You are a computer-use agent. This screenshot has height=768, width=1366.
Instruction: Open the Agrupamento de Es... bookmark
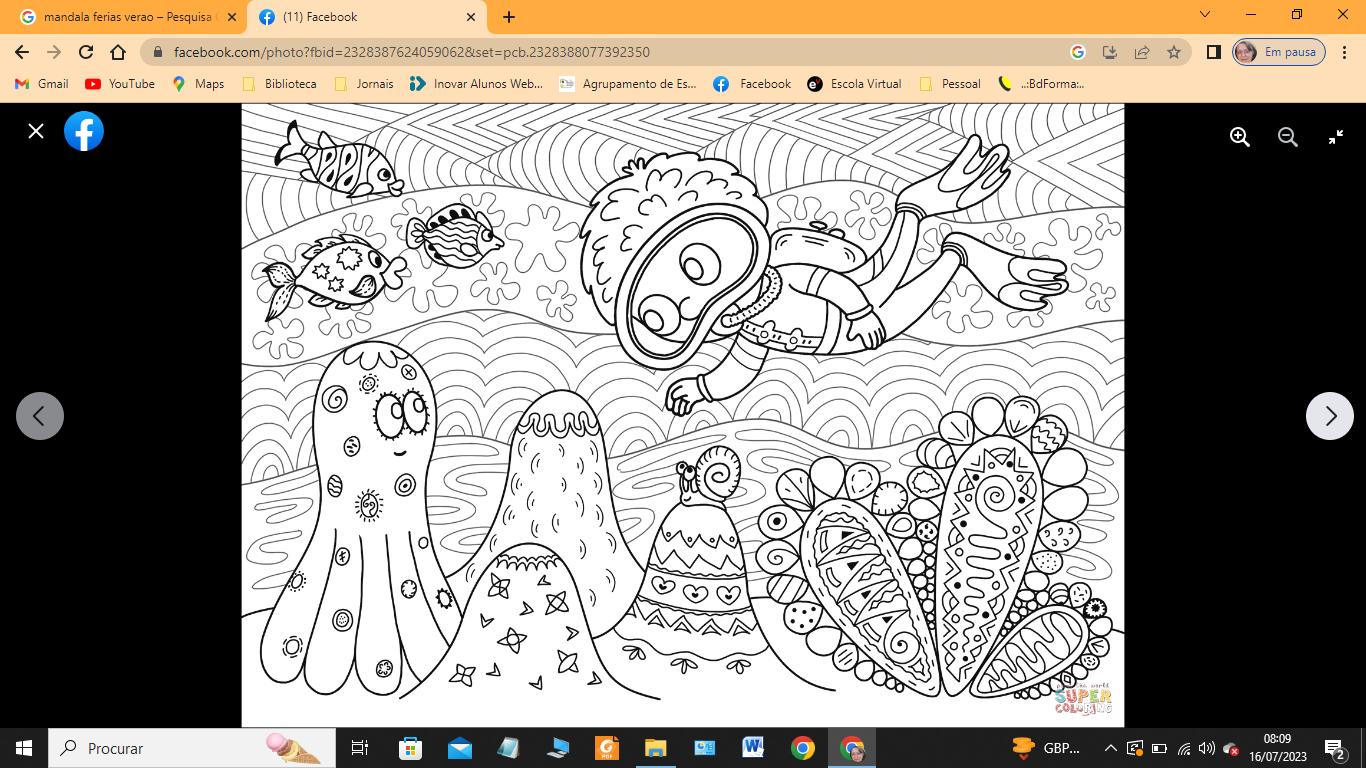point(628,84)
